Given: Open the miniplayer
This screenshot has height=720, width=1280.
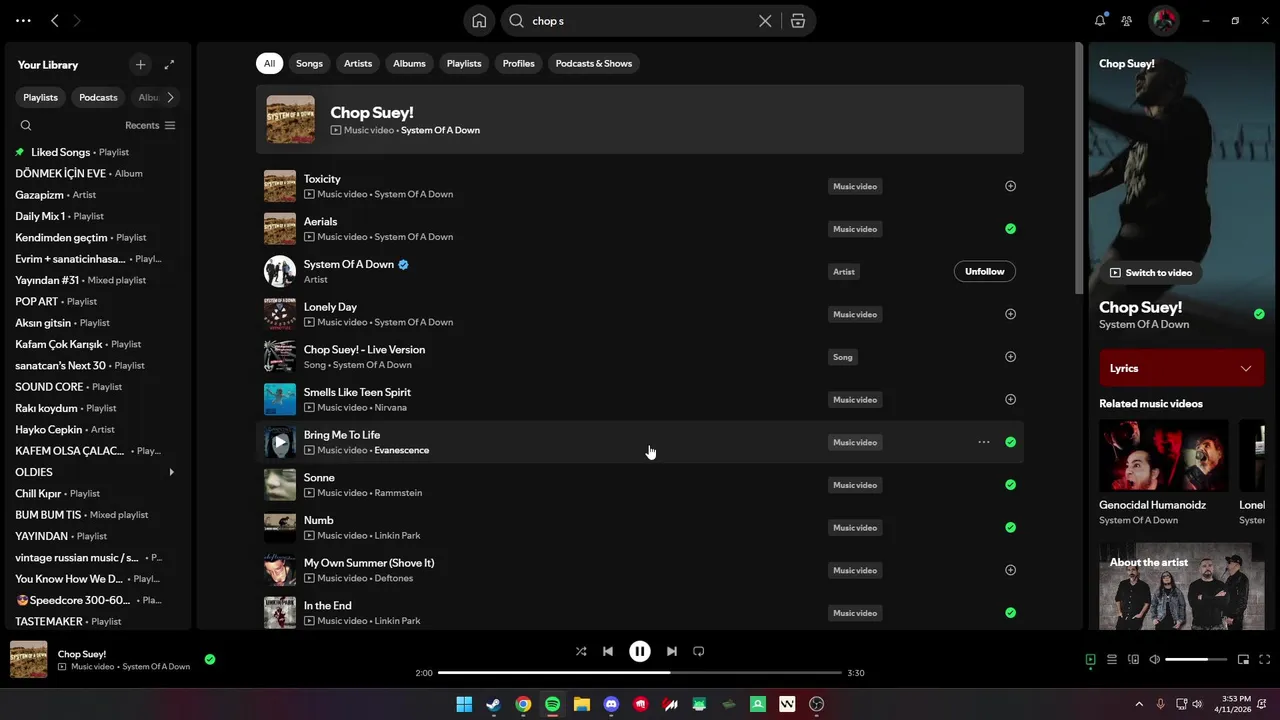Looking at the screenshot, I should click(1243, 660).
